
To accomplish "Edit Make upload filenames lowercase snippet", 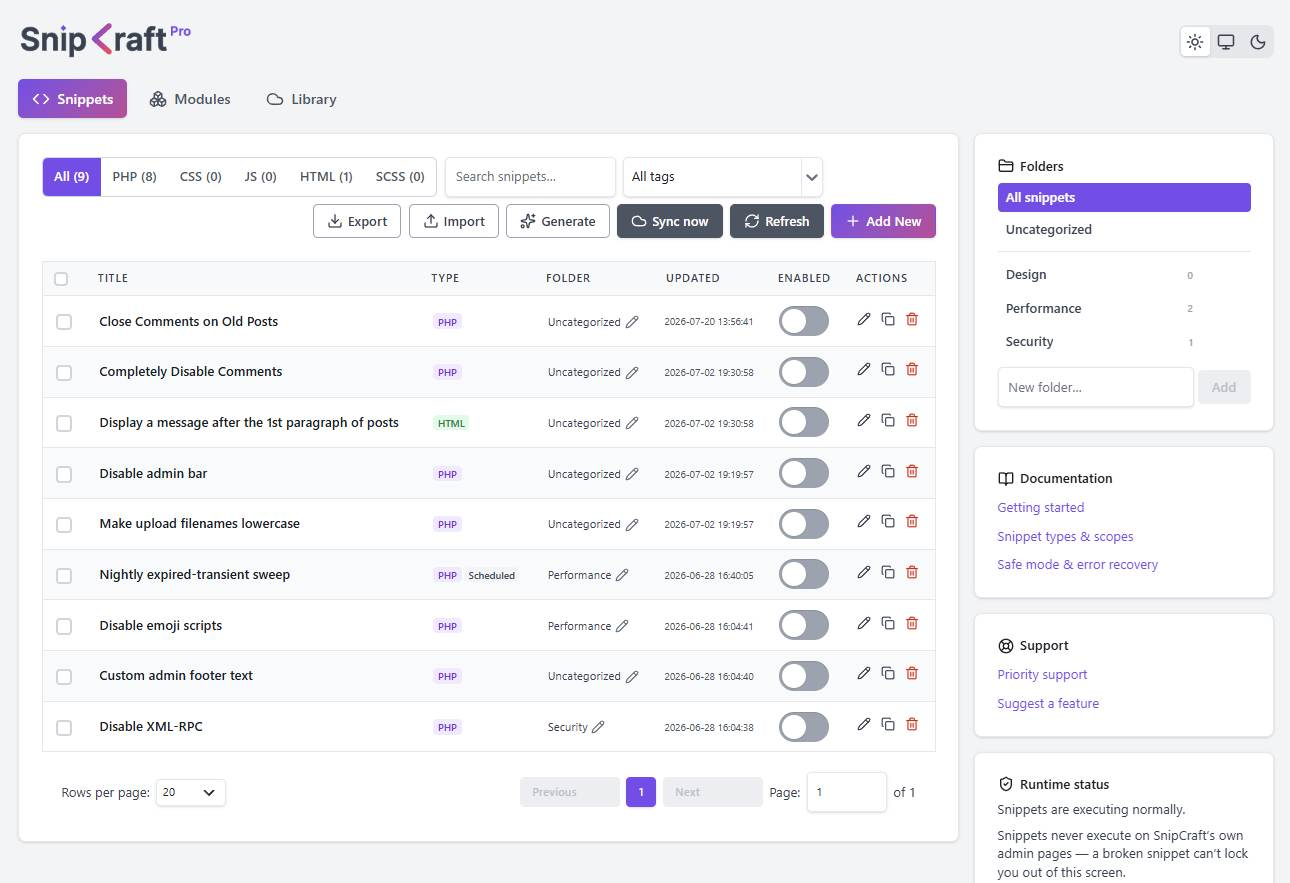I will [x=864, y=521].
